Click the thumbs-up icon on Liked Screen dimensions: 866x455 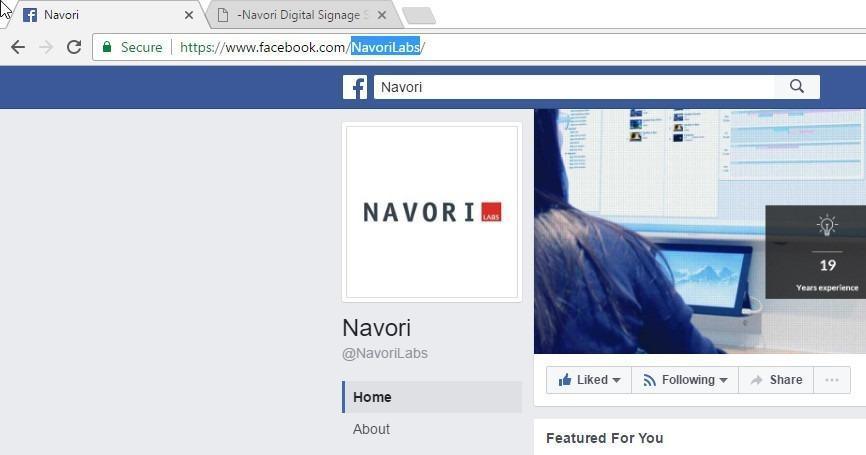coord(564,380)
